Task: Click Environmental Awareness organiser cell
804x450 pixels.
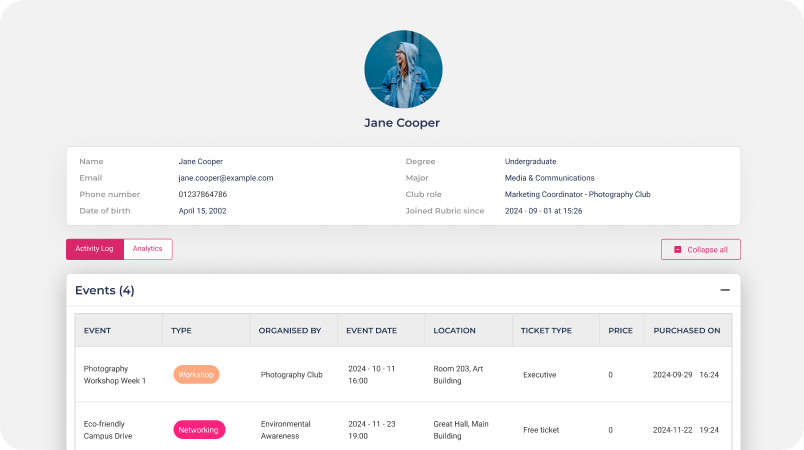Action: (x=286, y=430)
